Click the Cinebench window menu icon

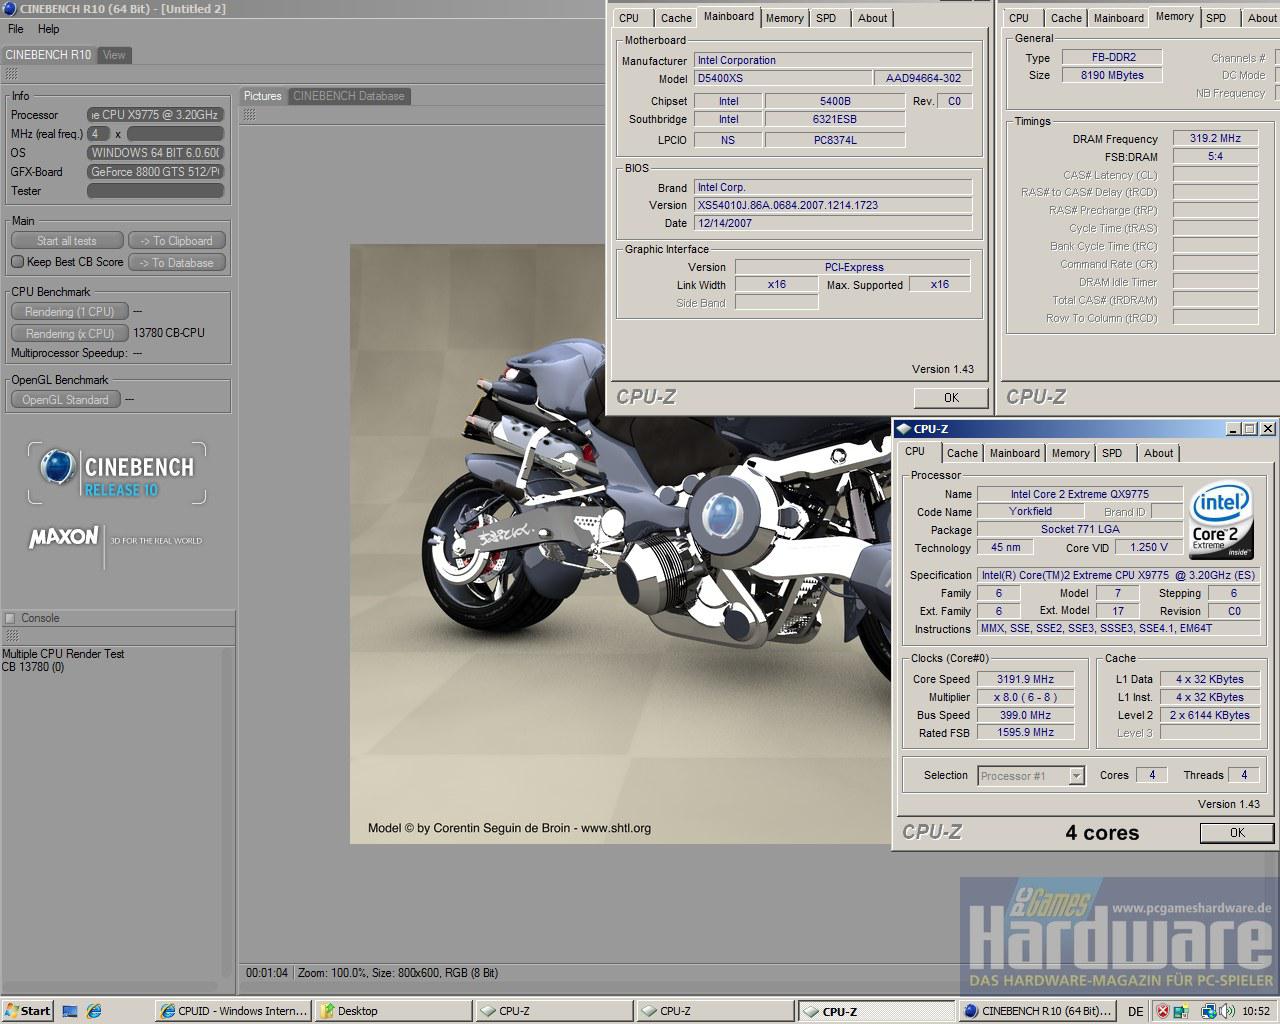(x=10, y=9)
